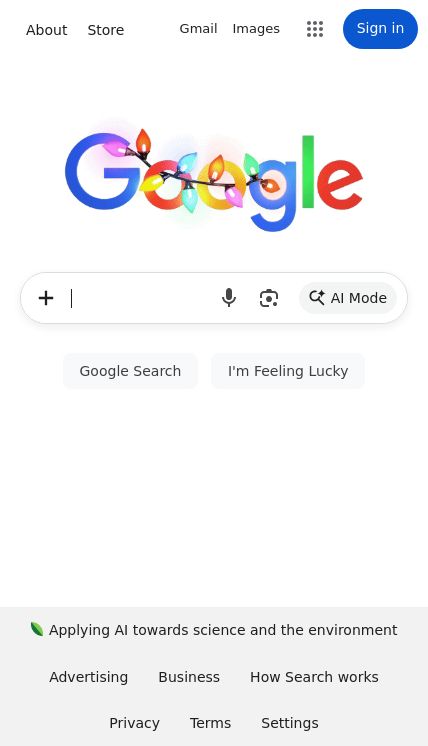428x746 pixels.
Task: Click the Google Search button
Action: 130,371
